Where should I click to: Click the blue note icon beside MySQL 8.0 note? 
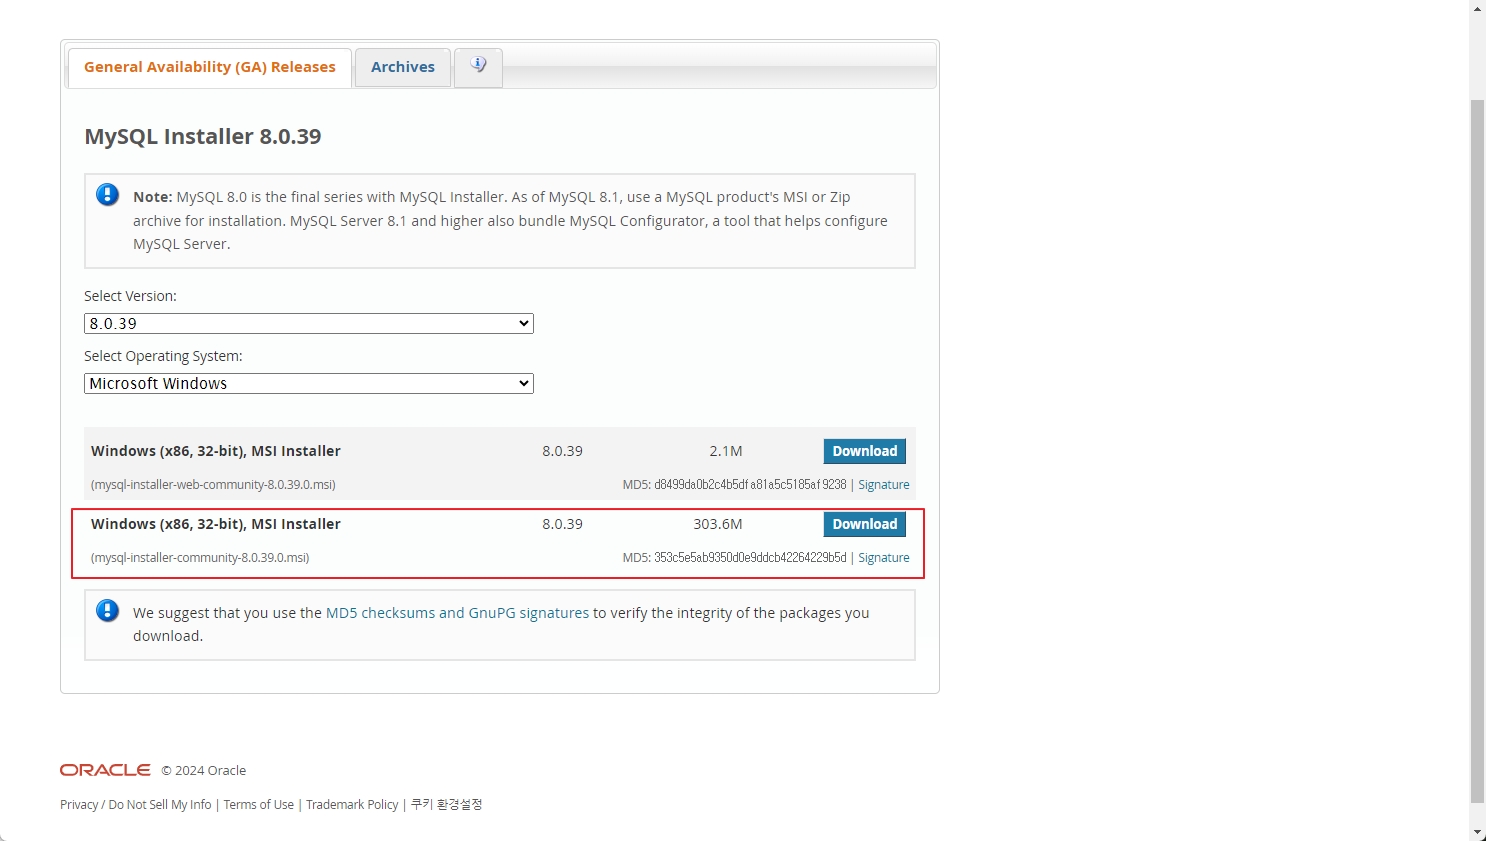coord(108,195)
